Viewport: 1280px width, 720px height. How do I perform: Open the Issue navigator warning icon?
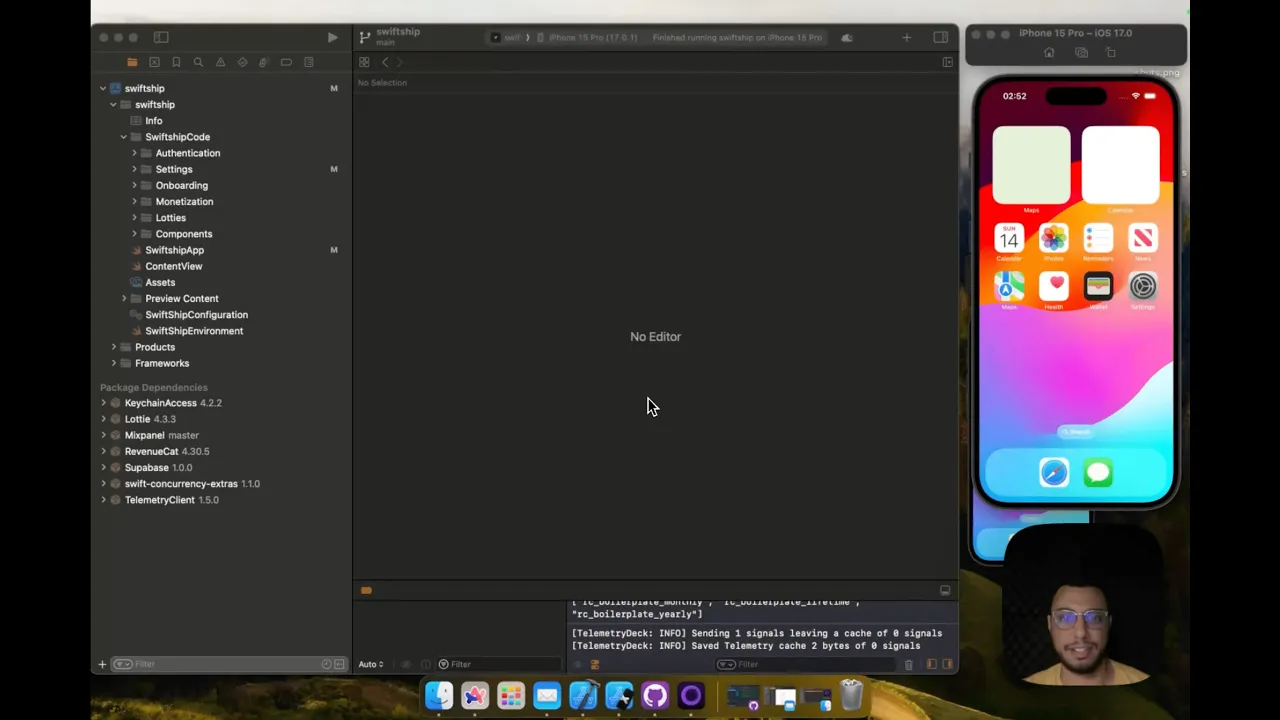click(220, 62)
